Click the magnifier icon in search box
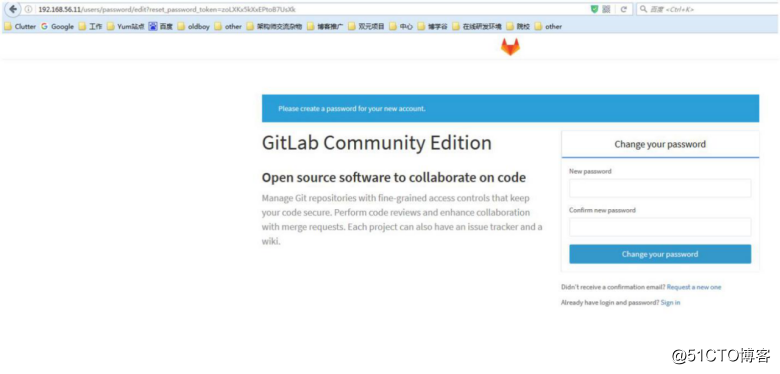Screen dimensions: 780x374 coord(643,9)
